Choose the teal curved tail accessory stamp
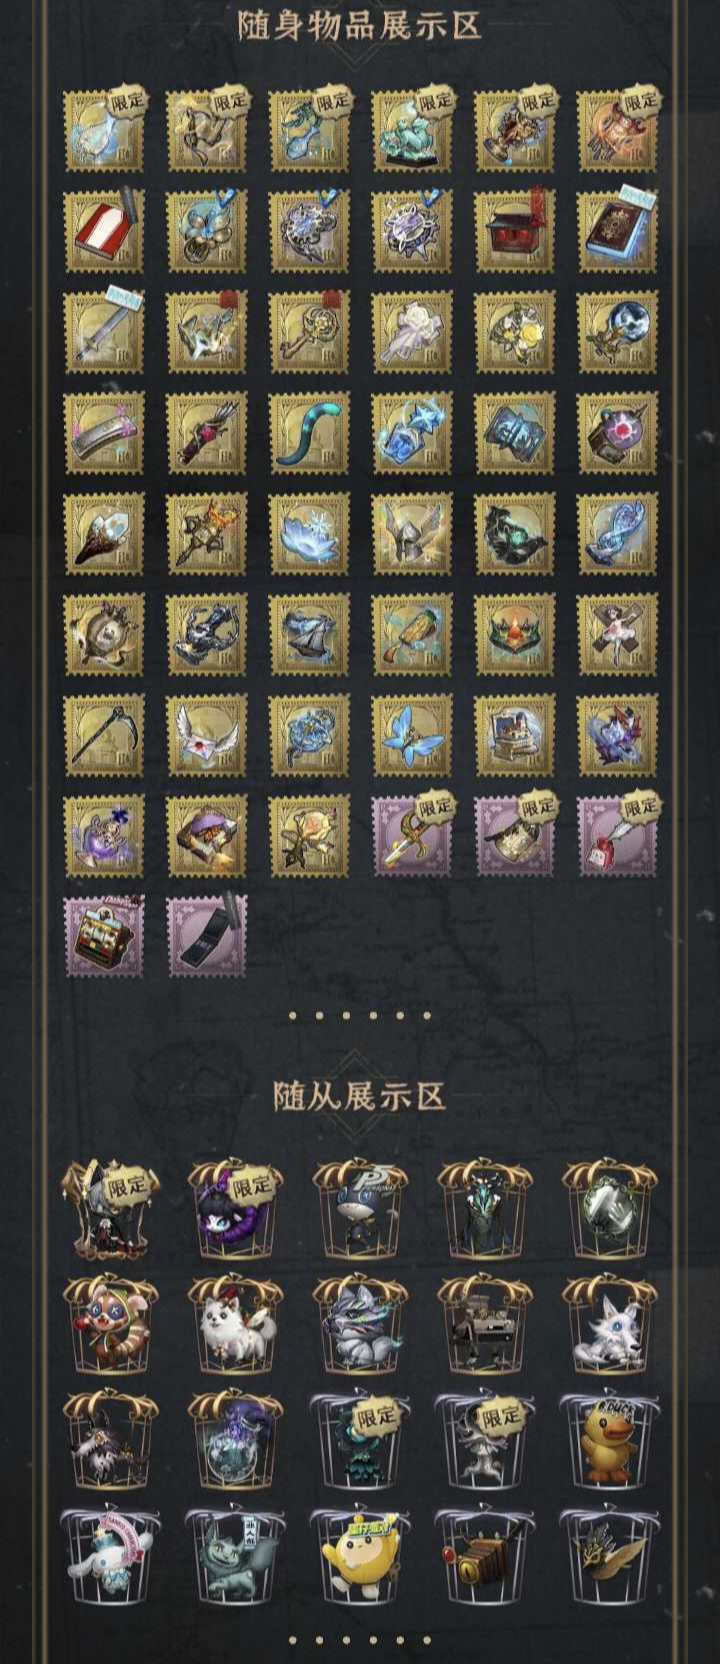 coord(310,433)
